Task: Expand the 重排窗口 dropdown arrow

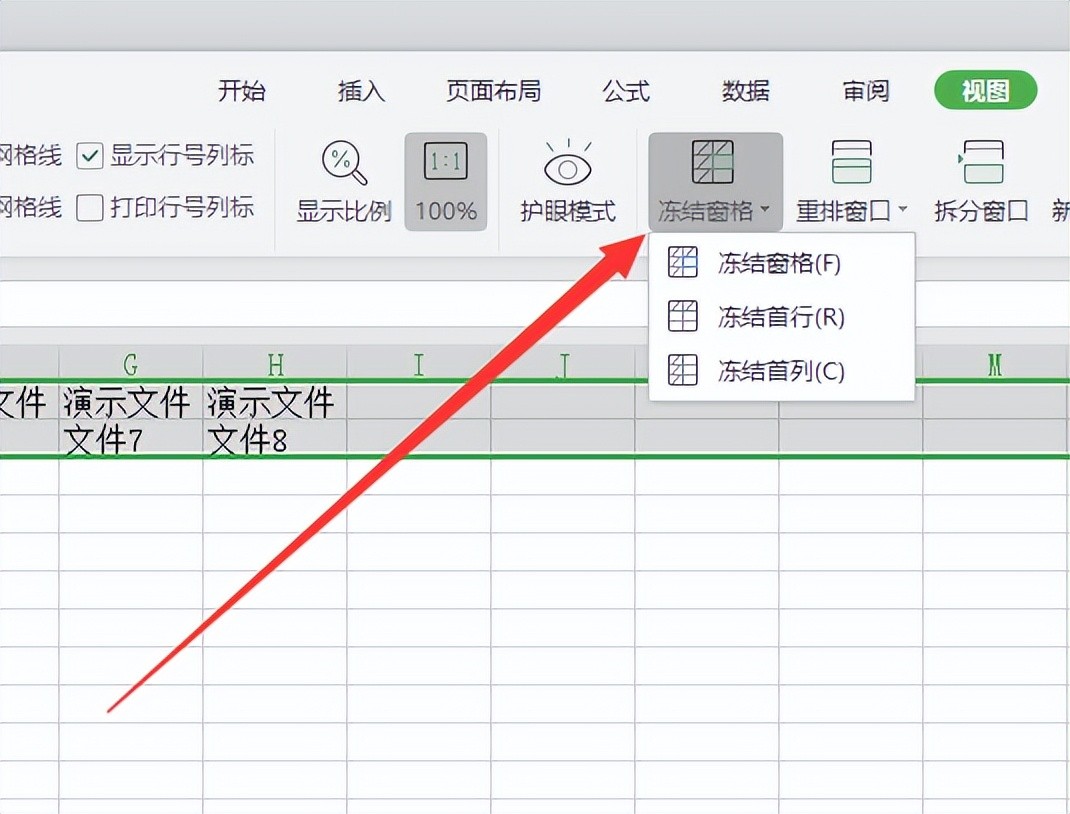Action: click(903, 211)
